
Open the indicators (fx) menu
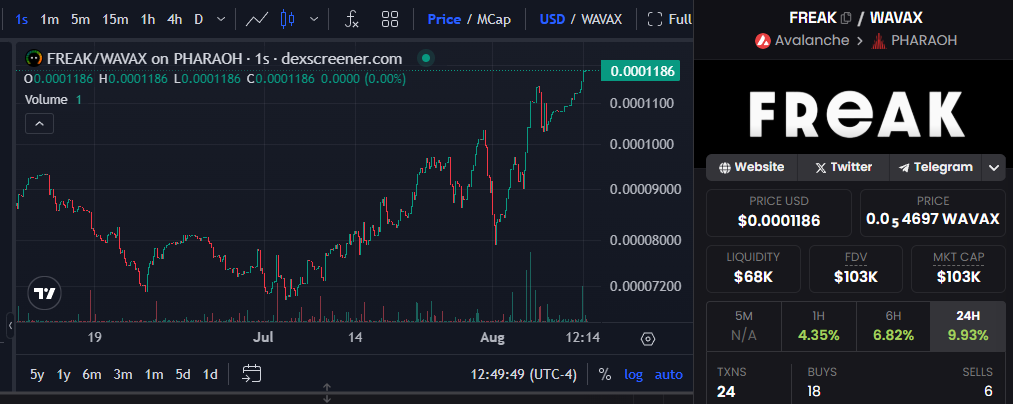(352, 19)
